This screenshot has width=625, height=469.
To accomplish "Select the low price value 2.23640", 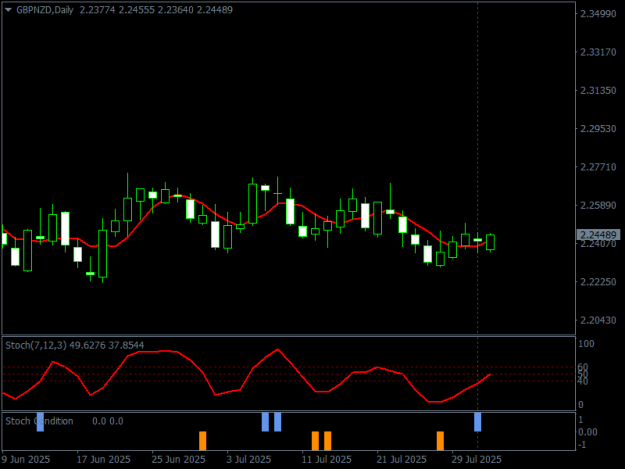I will pyautogui.click(x=175, y=10).
